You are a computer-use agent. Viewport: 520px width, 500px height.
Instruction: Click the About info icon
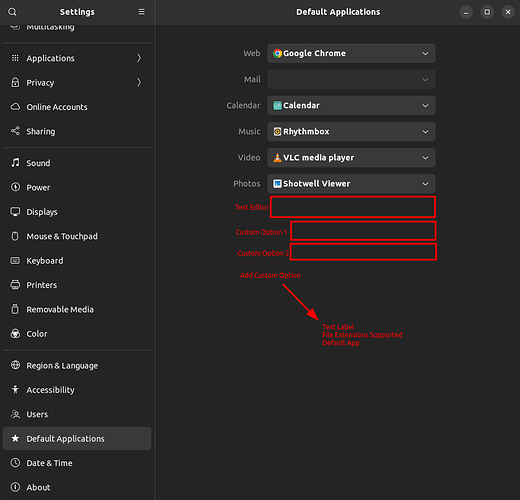tap(15, 487)
